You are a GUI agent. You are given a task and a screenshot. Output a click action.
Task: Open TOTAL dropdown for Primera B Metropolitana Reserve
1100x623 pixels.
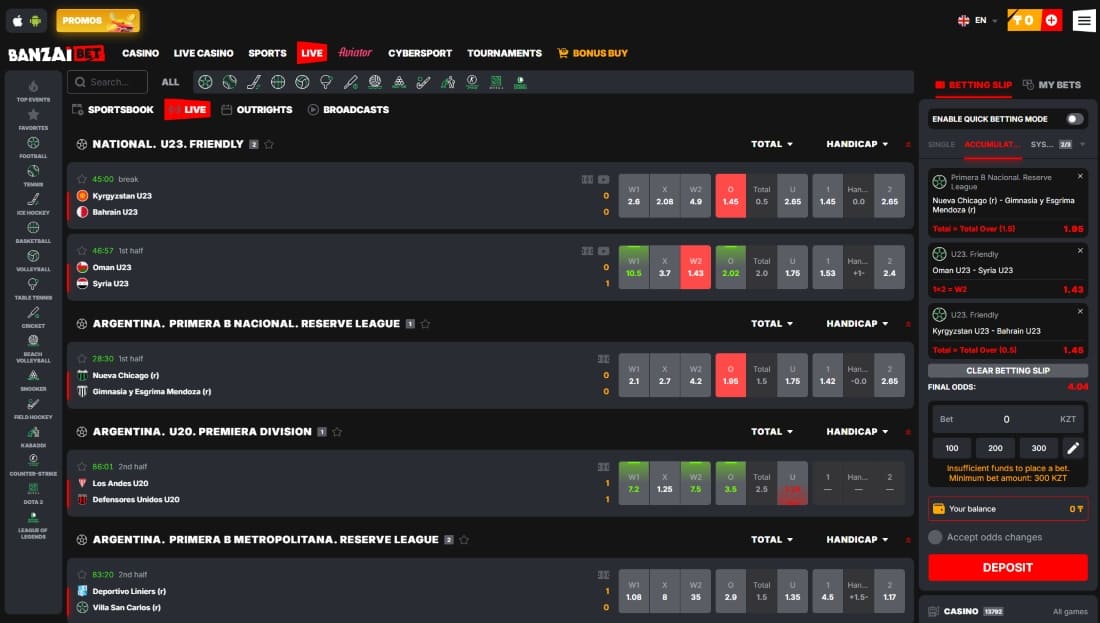coord(772,540)
